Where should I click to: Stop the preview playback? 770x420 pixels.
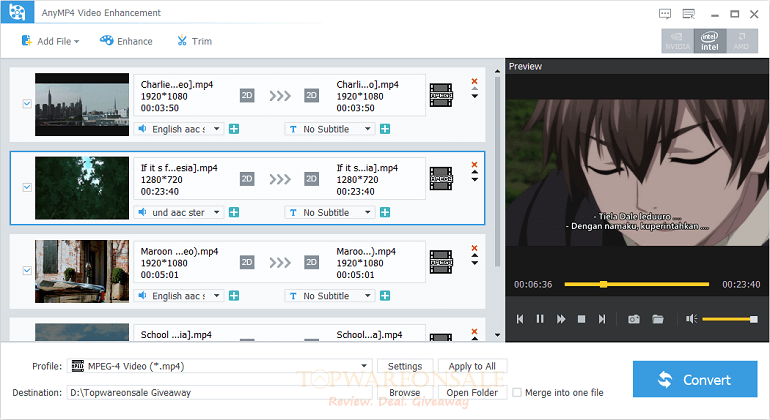[x=581, y=319]
